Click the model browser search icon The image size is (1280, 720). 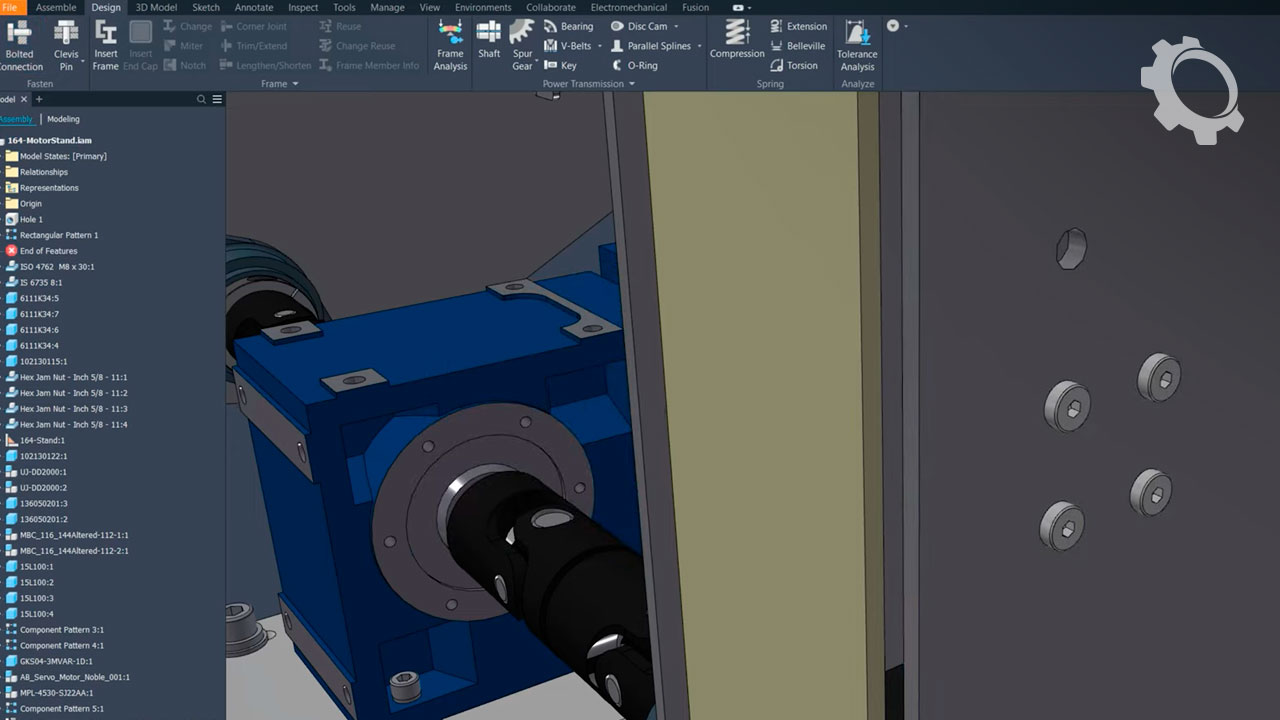tap(201, 99)
